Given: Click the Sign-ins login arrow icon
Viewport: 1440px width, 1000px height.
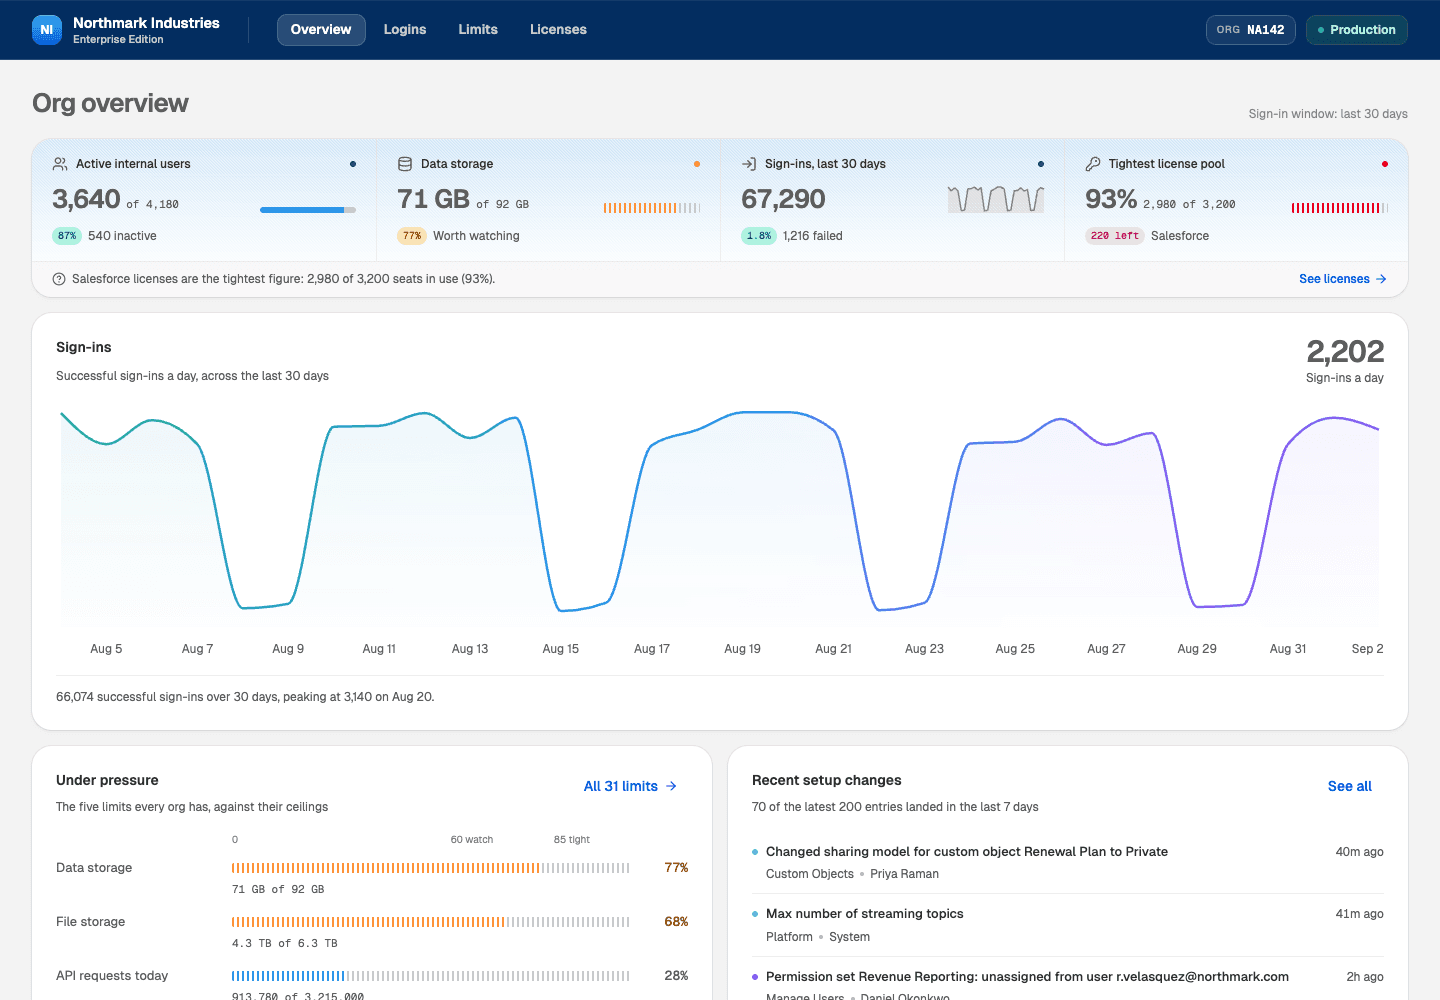Looking at the screenshot, I should 749,164.
